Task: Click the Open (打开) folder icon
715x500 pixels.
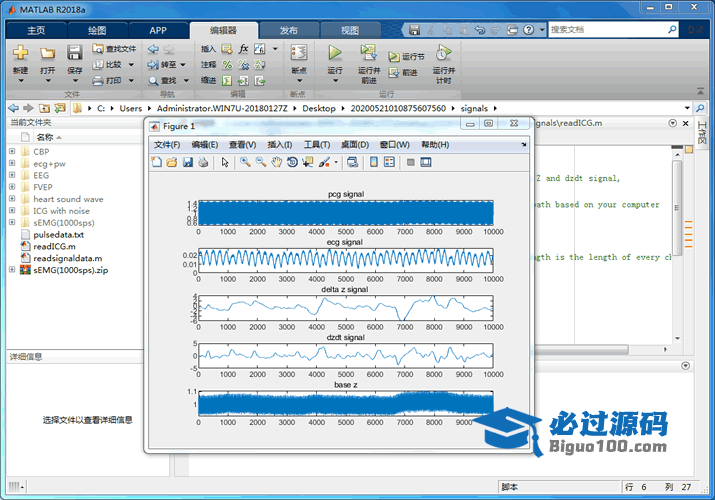Action: click(47, 53)
